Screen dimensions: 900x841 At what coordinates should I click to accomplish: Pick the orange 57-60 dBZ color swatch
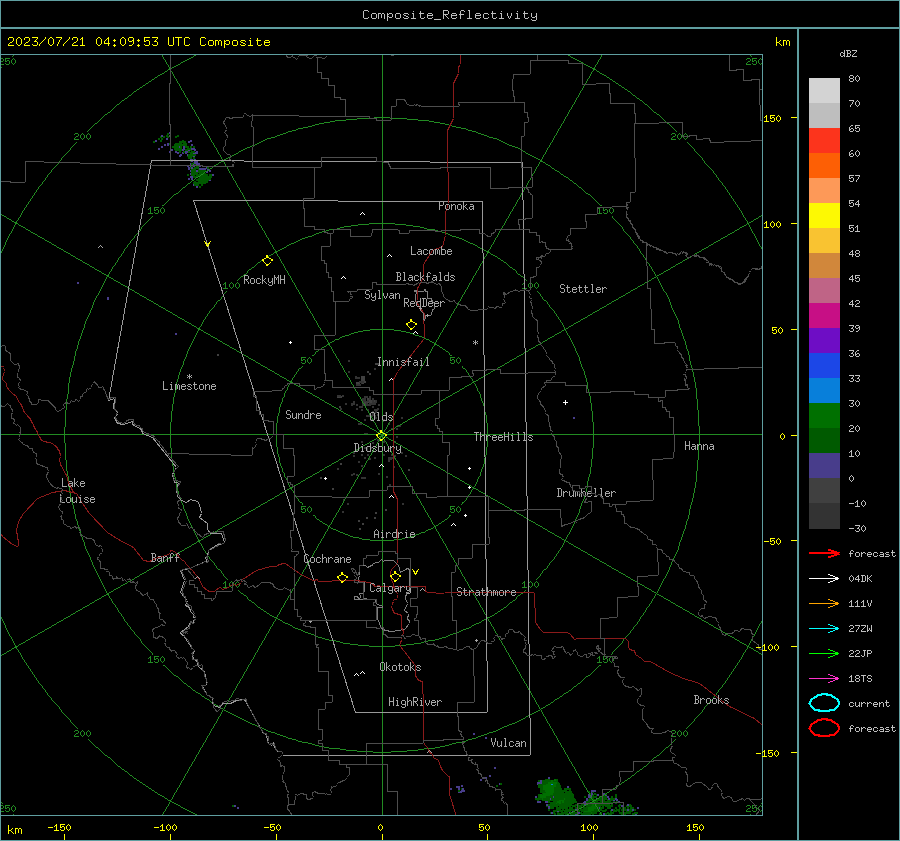click(824, 166)
